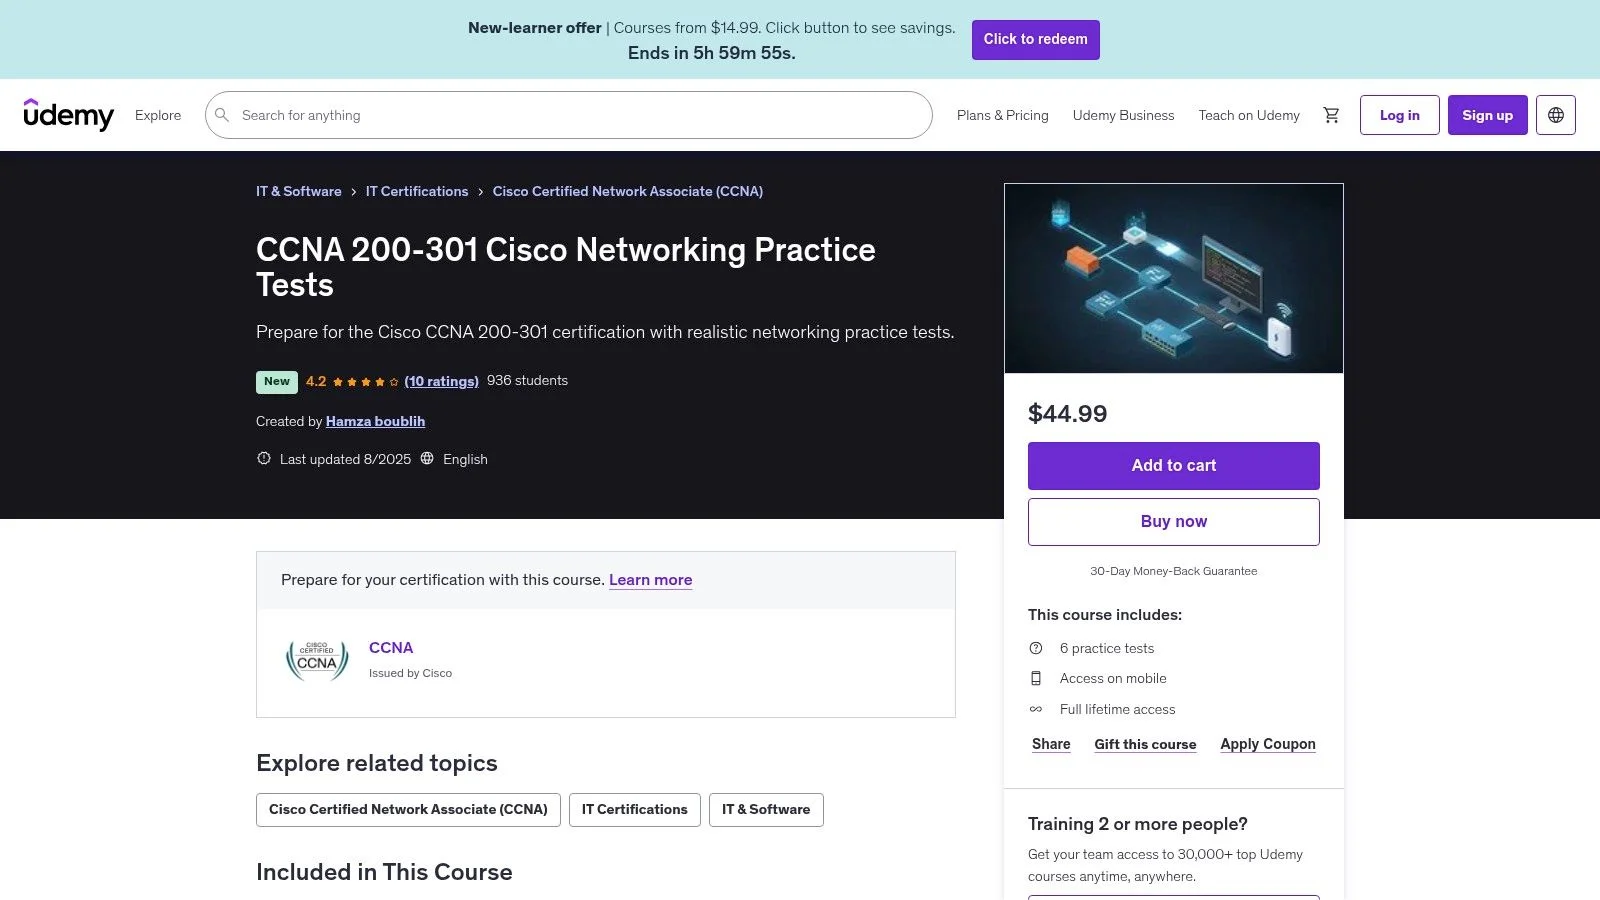The image size is (1600, 900).
Task: Open instructor Hamza boublih's profile
Action: click(x=375, y=421)
